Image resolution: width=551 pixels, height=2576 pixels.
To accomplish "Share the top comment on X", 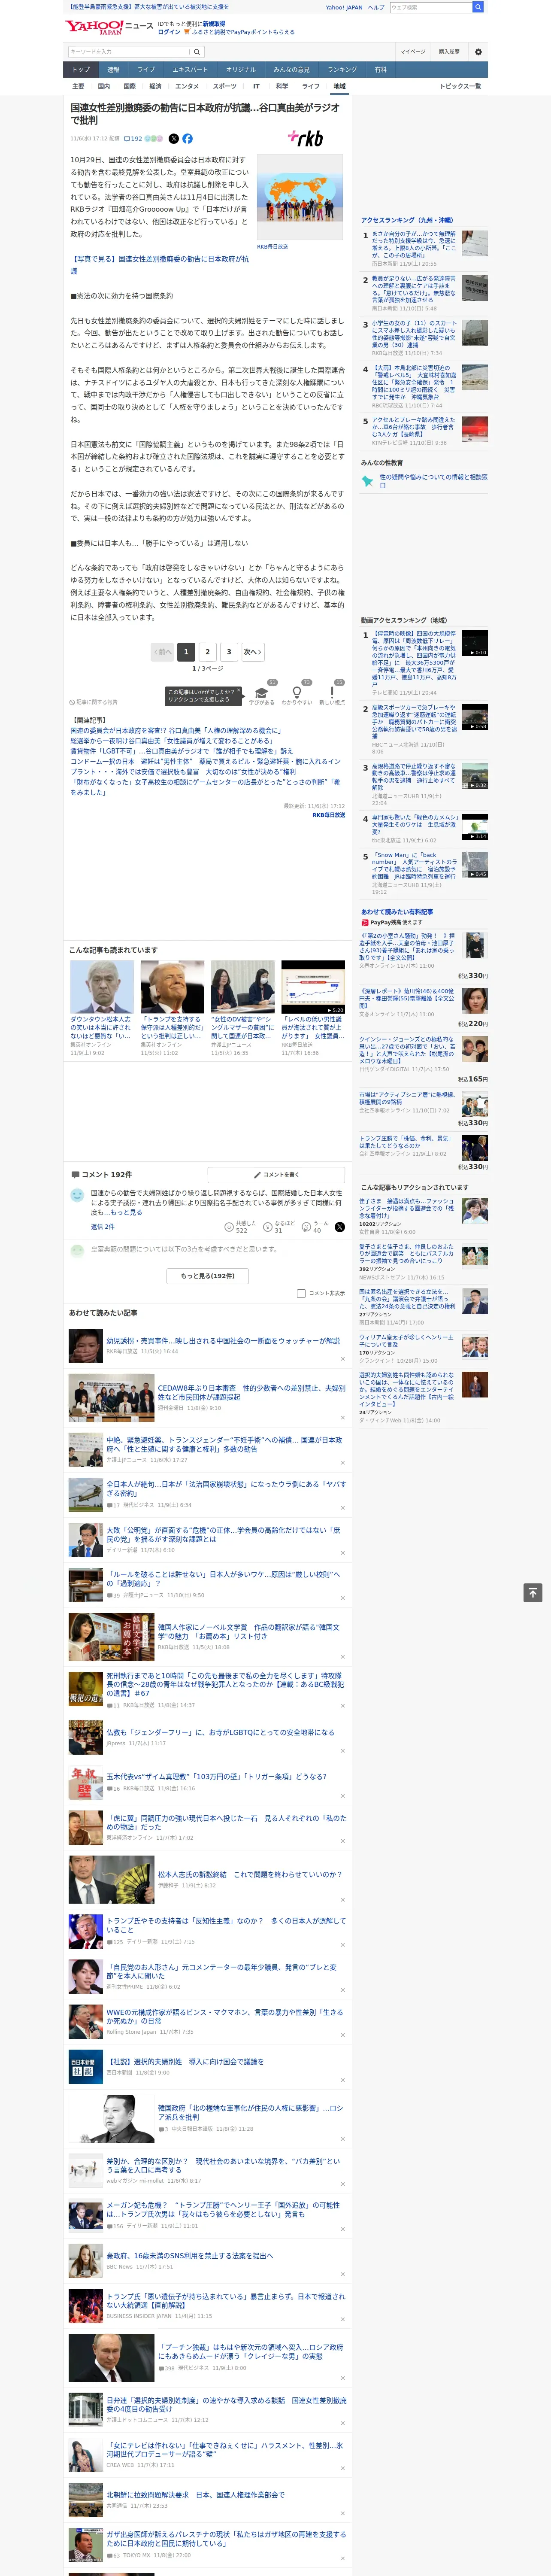I will pyautogui.click(x=339, y=1227).
